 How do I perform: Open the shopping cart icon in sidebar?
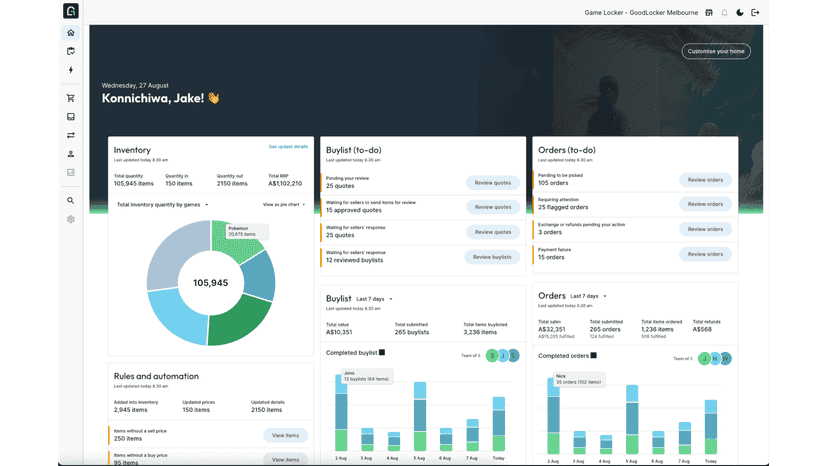(71, 98)
